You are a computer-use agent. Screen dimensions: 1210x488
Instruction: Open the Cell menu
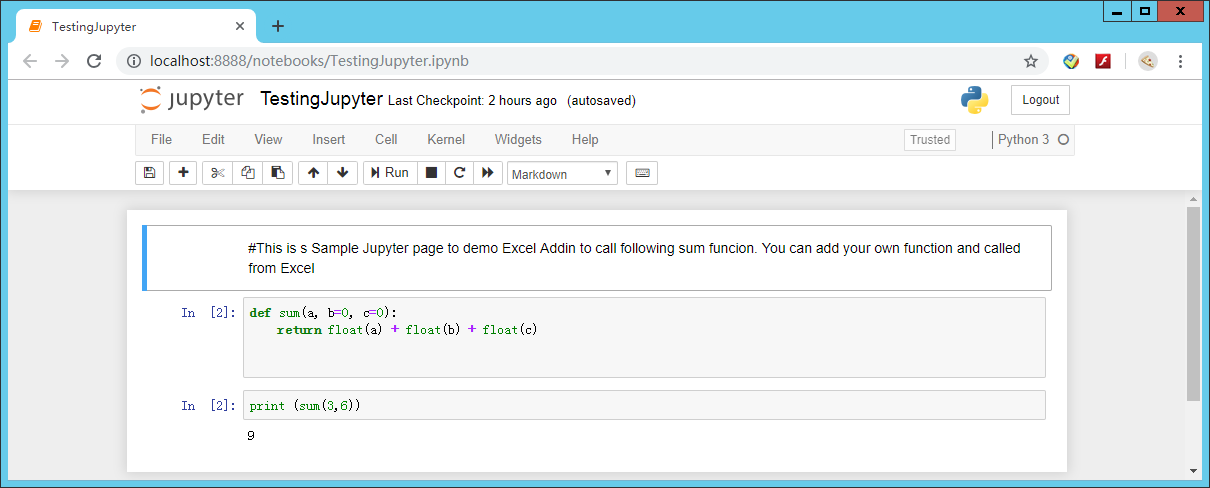point(386,140)
